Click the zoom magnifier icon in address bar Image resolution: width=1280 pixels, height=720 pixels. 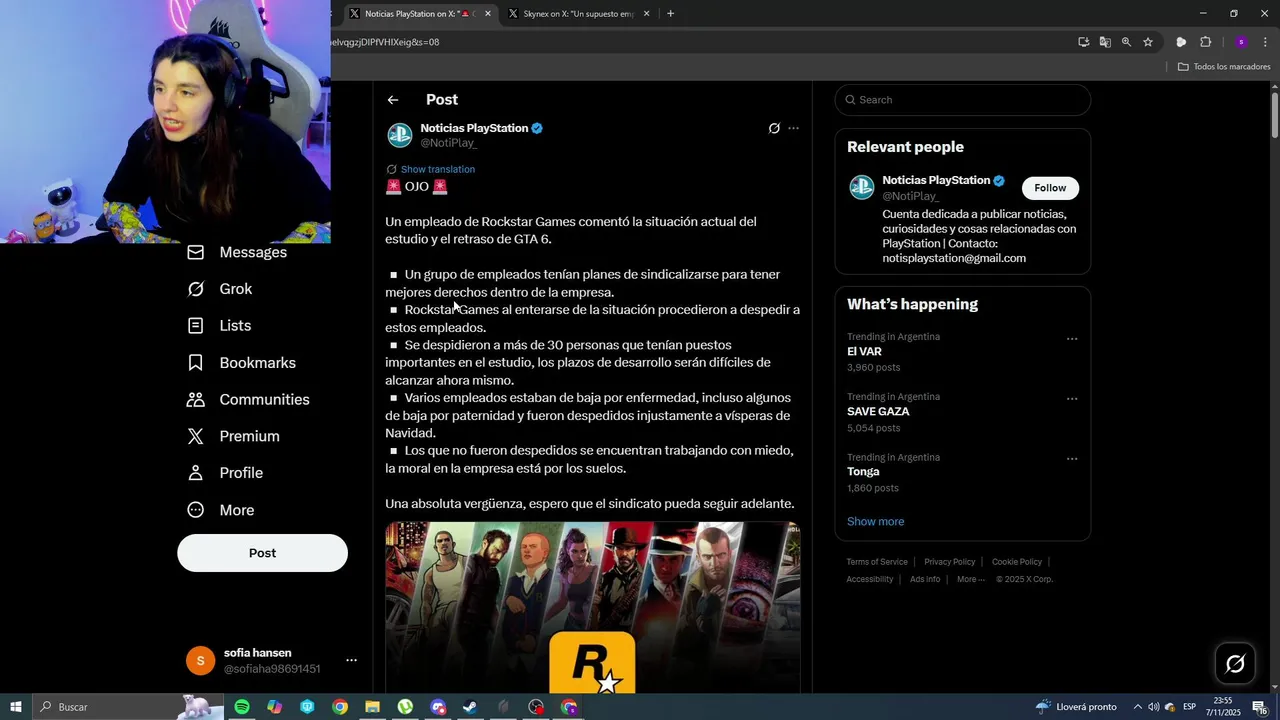coord(1126,42)
